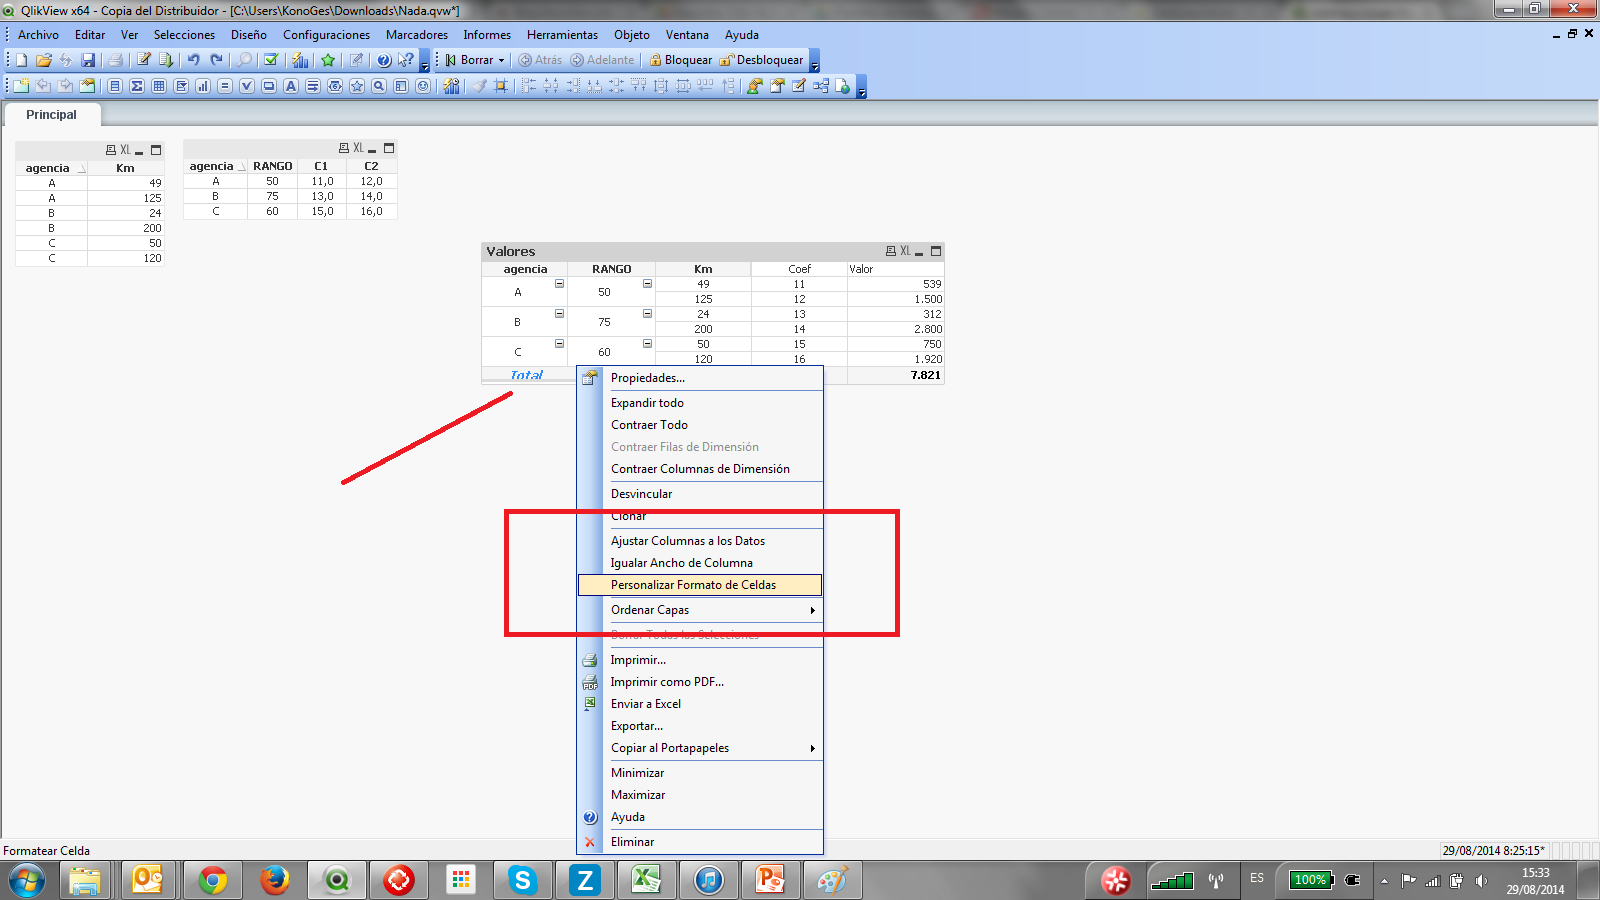The width and height of the screenshot is (1600, 900).
Task: Collapse agencia C row in Valores table
Action: click(x=559, y=344)
